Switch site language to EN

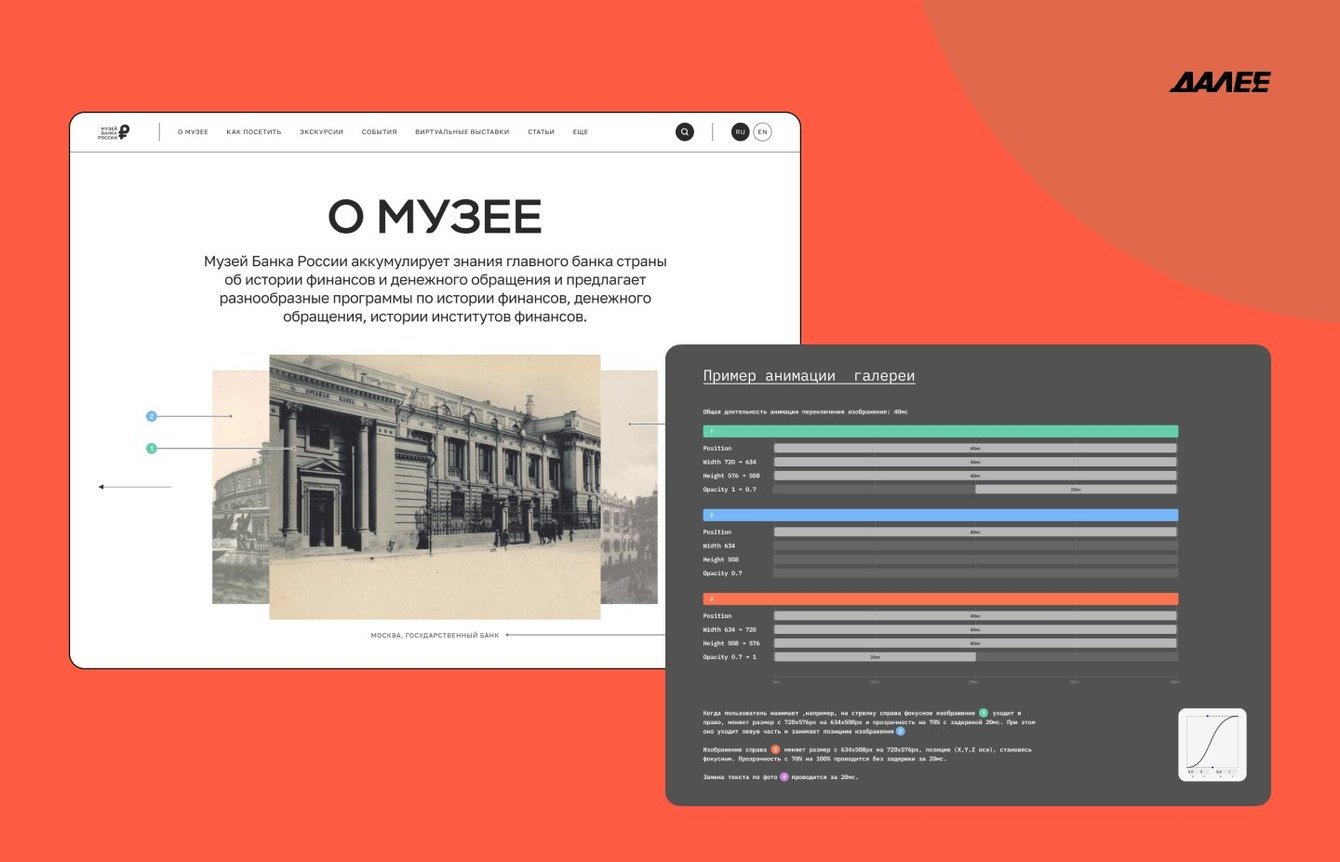(762, 132)
